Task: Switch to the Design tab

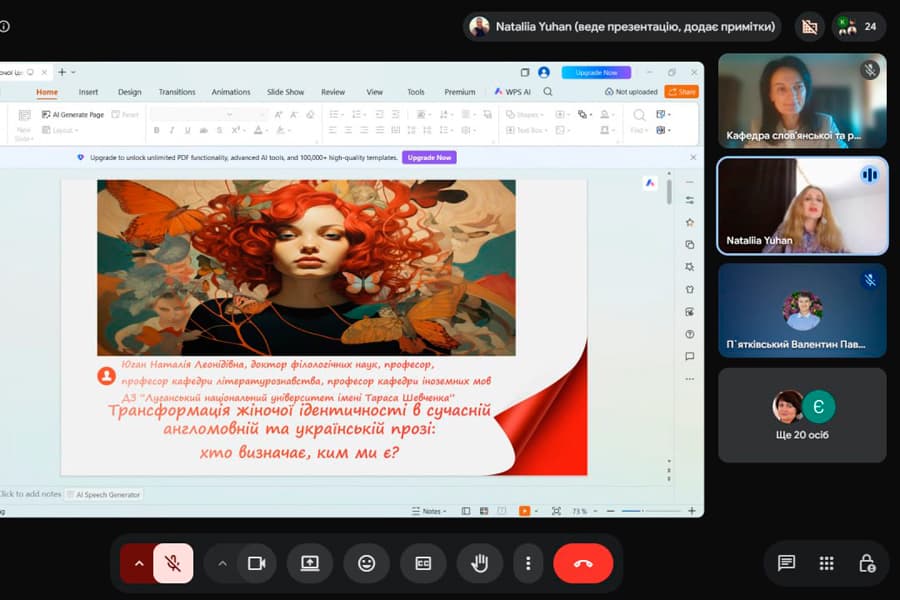Action: click(130, 92)
